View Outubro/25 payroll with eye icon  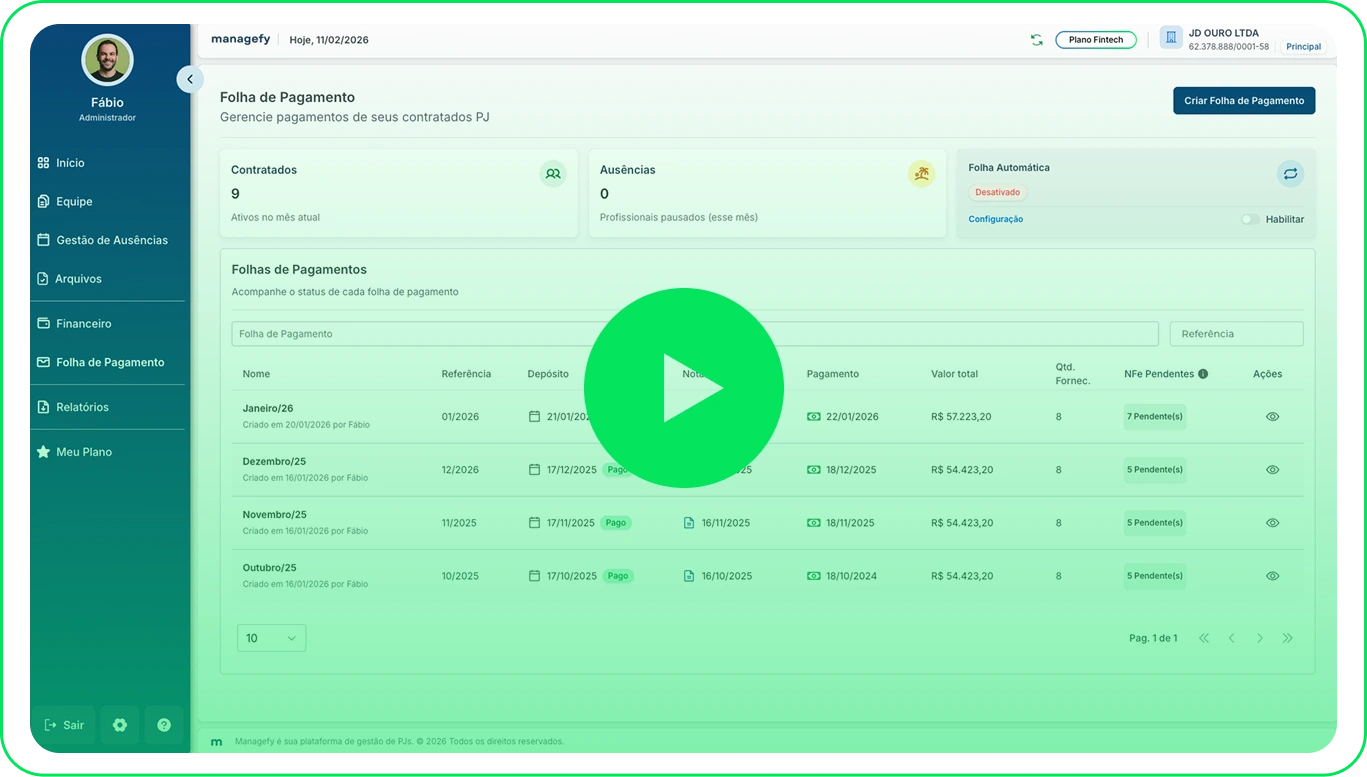[1272, 576]
